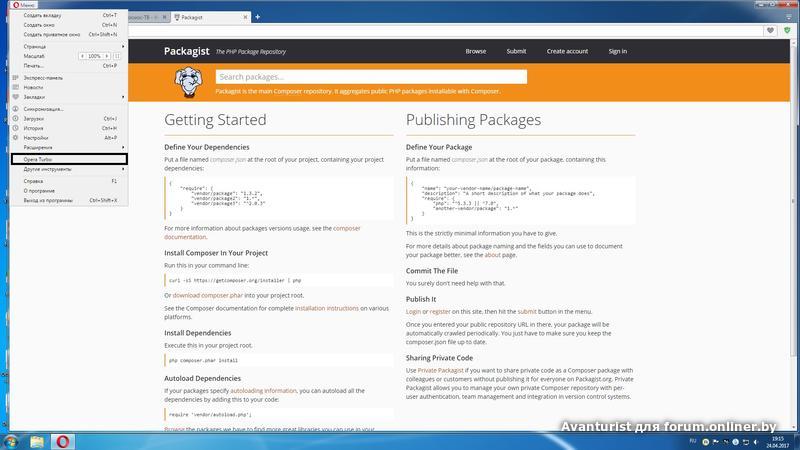800x450 pixels.
Task: Open История via its clock icon
Action: tap(15, 128)
